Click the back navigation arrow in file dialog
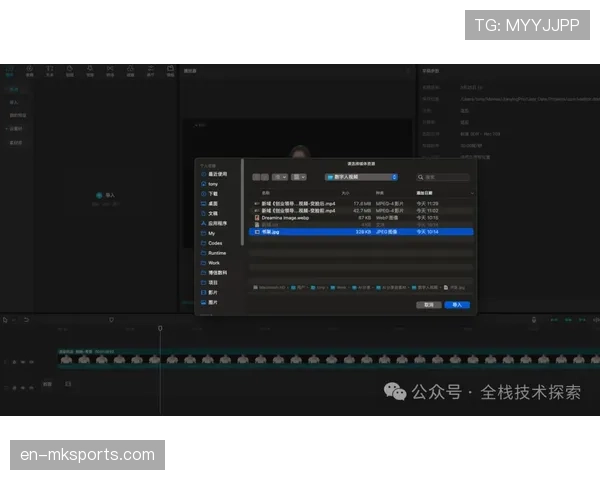The image size is (600, 480). coord(254,176)
